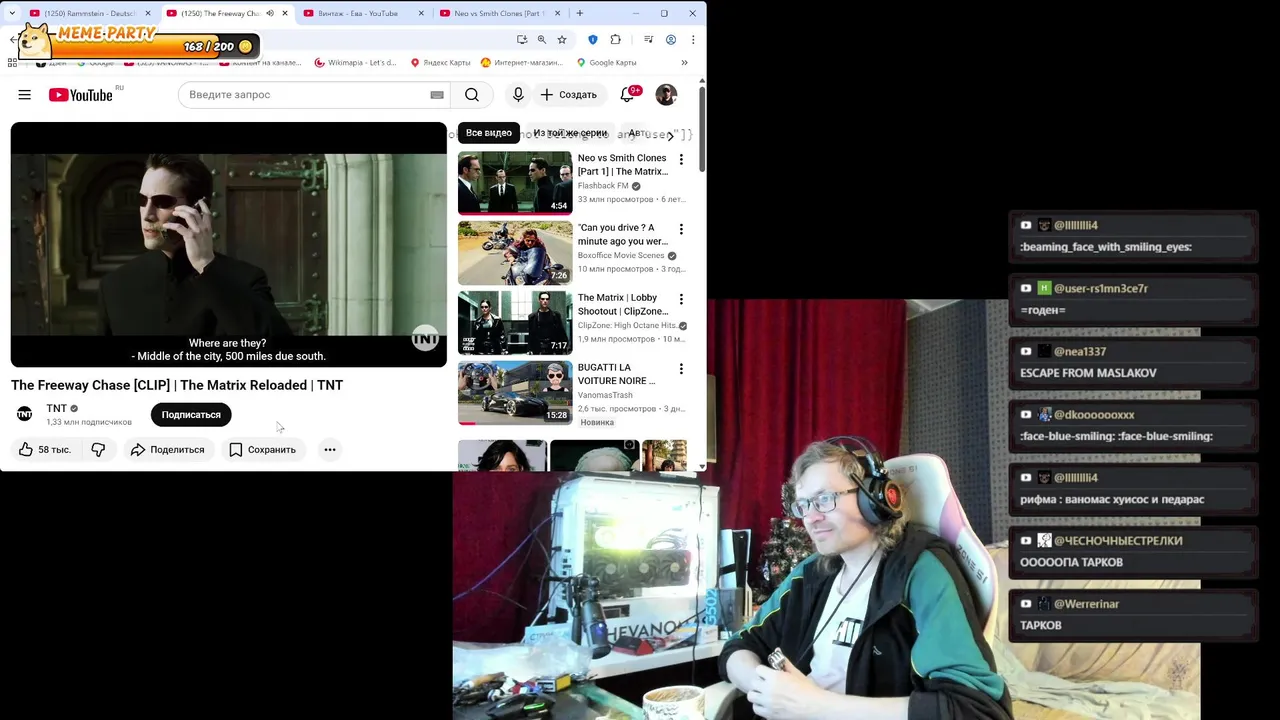This screenshot has height=720, width=1280.
Task: Open options for Neo vs Smith Clones video
Action: tap(681, 160)
